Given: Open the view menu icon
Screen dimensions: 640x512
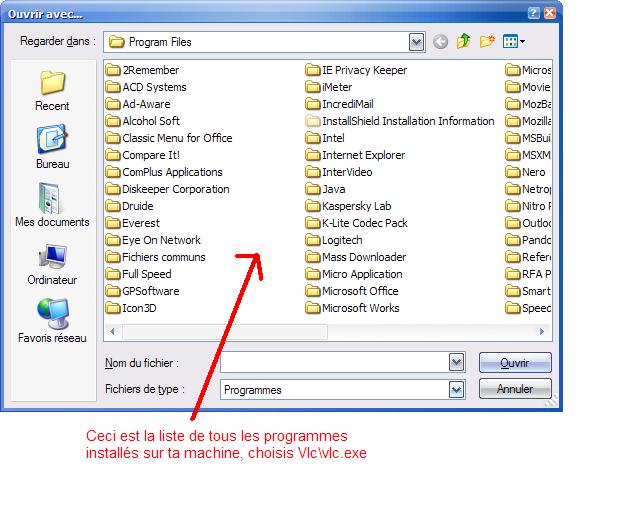Looking at the screenshot, I should pos(514,42).
